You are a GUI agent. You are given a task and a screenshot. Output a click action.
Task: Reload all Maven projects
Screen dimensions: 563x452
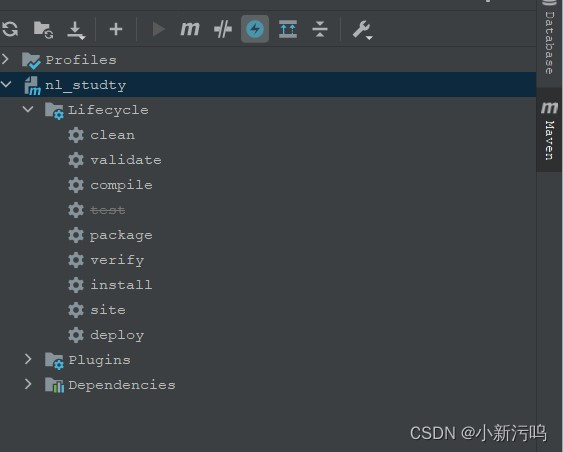coord(10,29)
